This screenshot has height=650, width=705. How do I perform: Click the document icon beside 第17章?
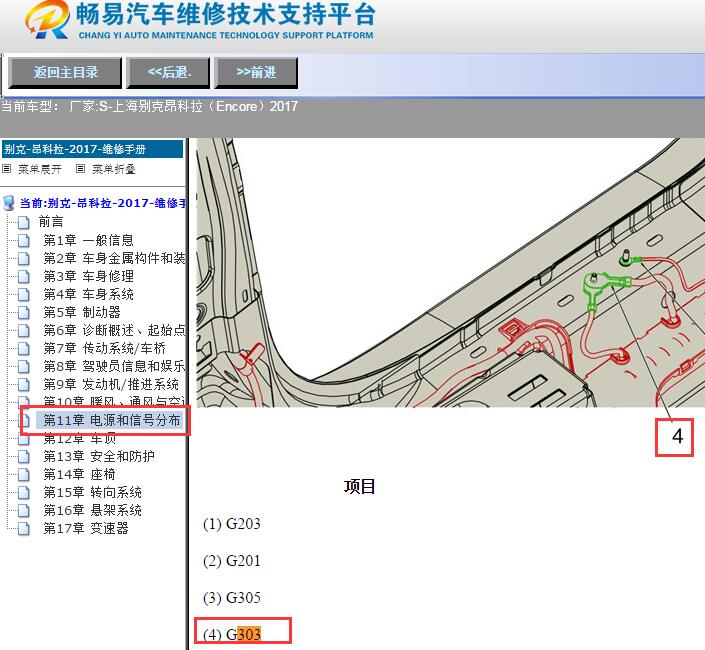tap(24, 528)
